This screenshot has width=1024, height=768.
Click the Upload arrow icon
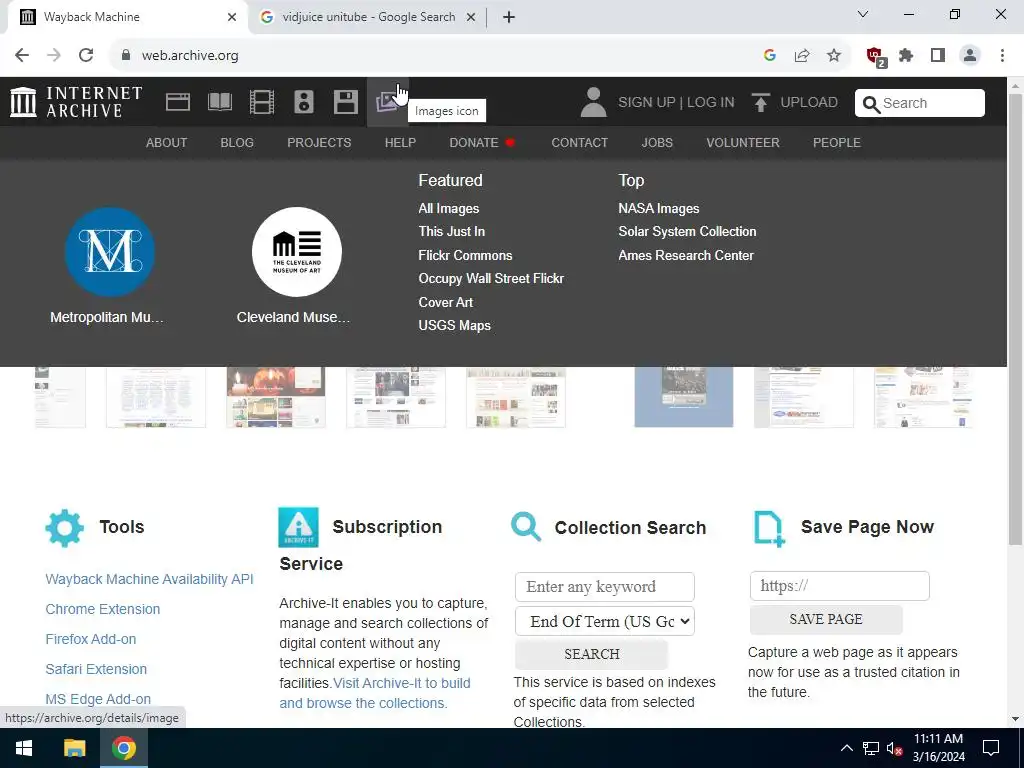760,103
